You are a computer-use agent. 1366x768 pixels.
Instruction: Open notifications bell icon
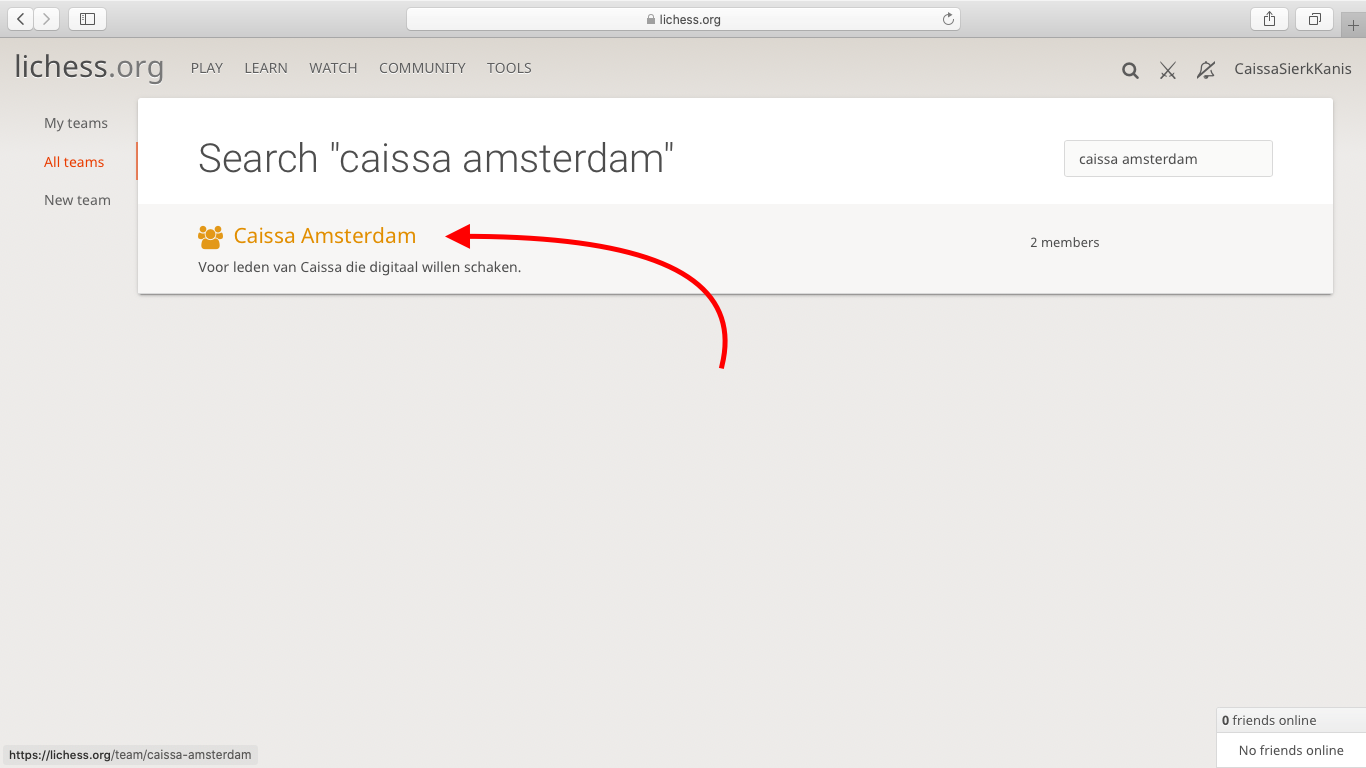click(1206, 70)
